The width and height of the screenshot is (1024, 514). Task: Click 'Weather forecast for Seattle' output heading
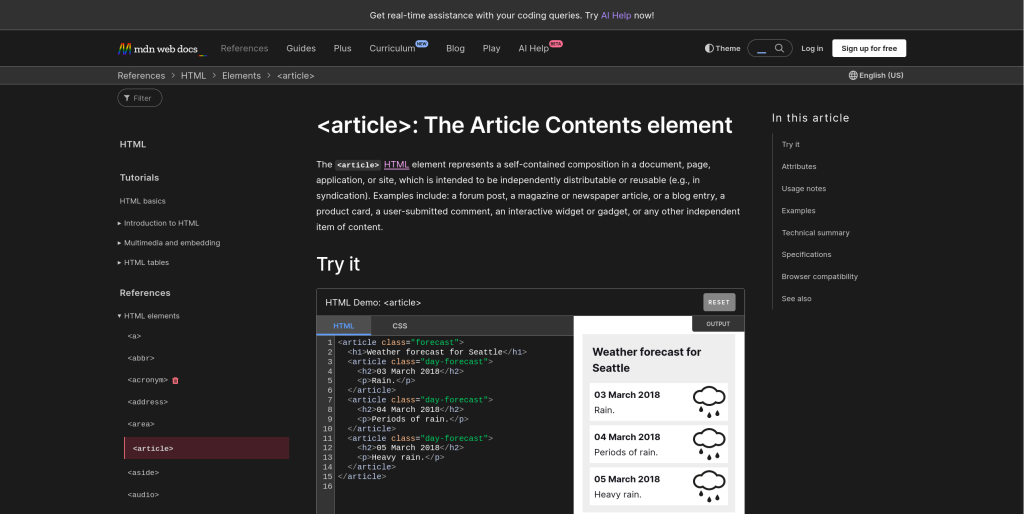coord(647,360)
